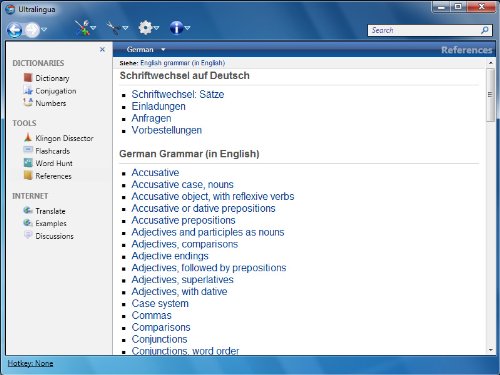Open the Schriftwechsel: Sätze link
Image resolution: width=500 pixels, height=375 pixels.
point(178,94)
